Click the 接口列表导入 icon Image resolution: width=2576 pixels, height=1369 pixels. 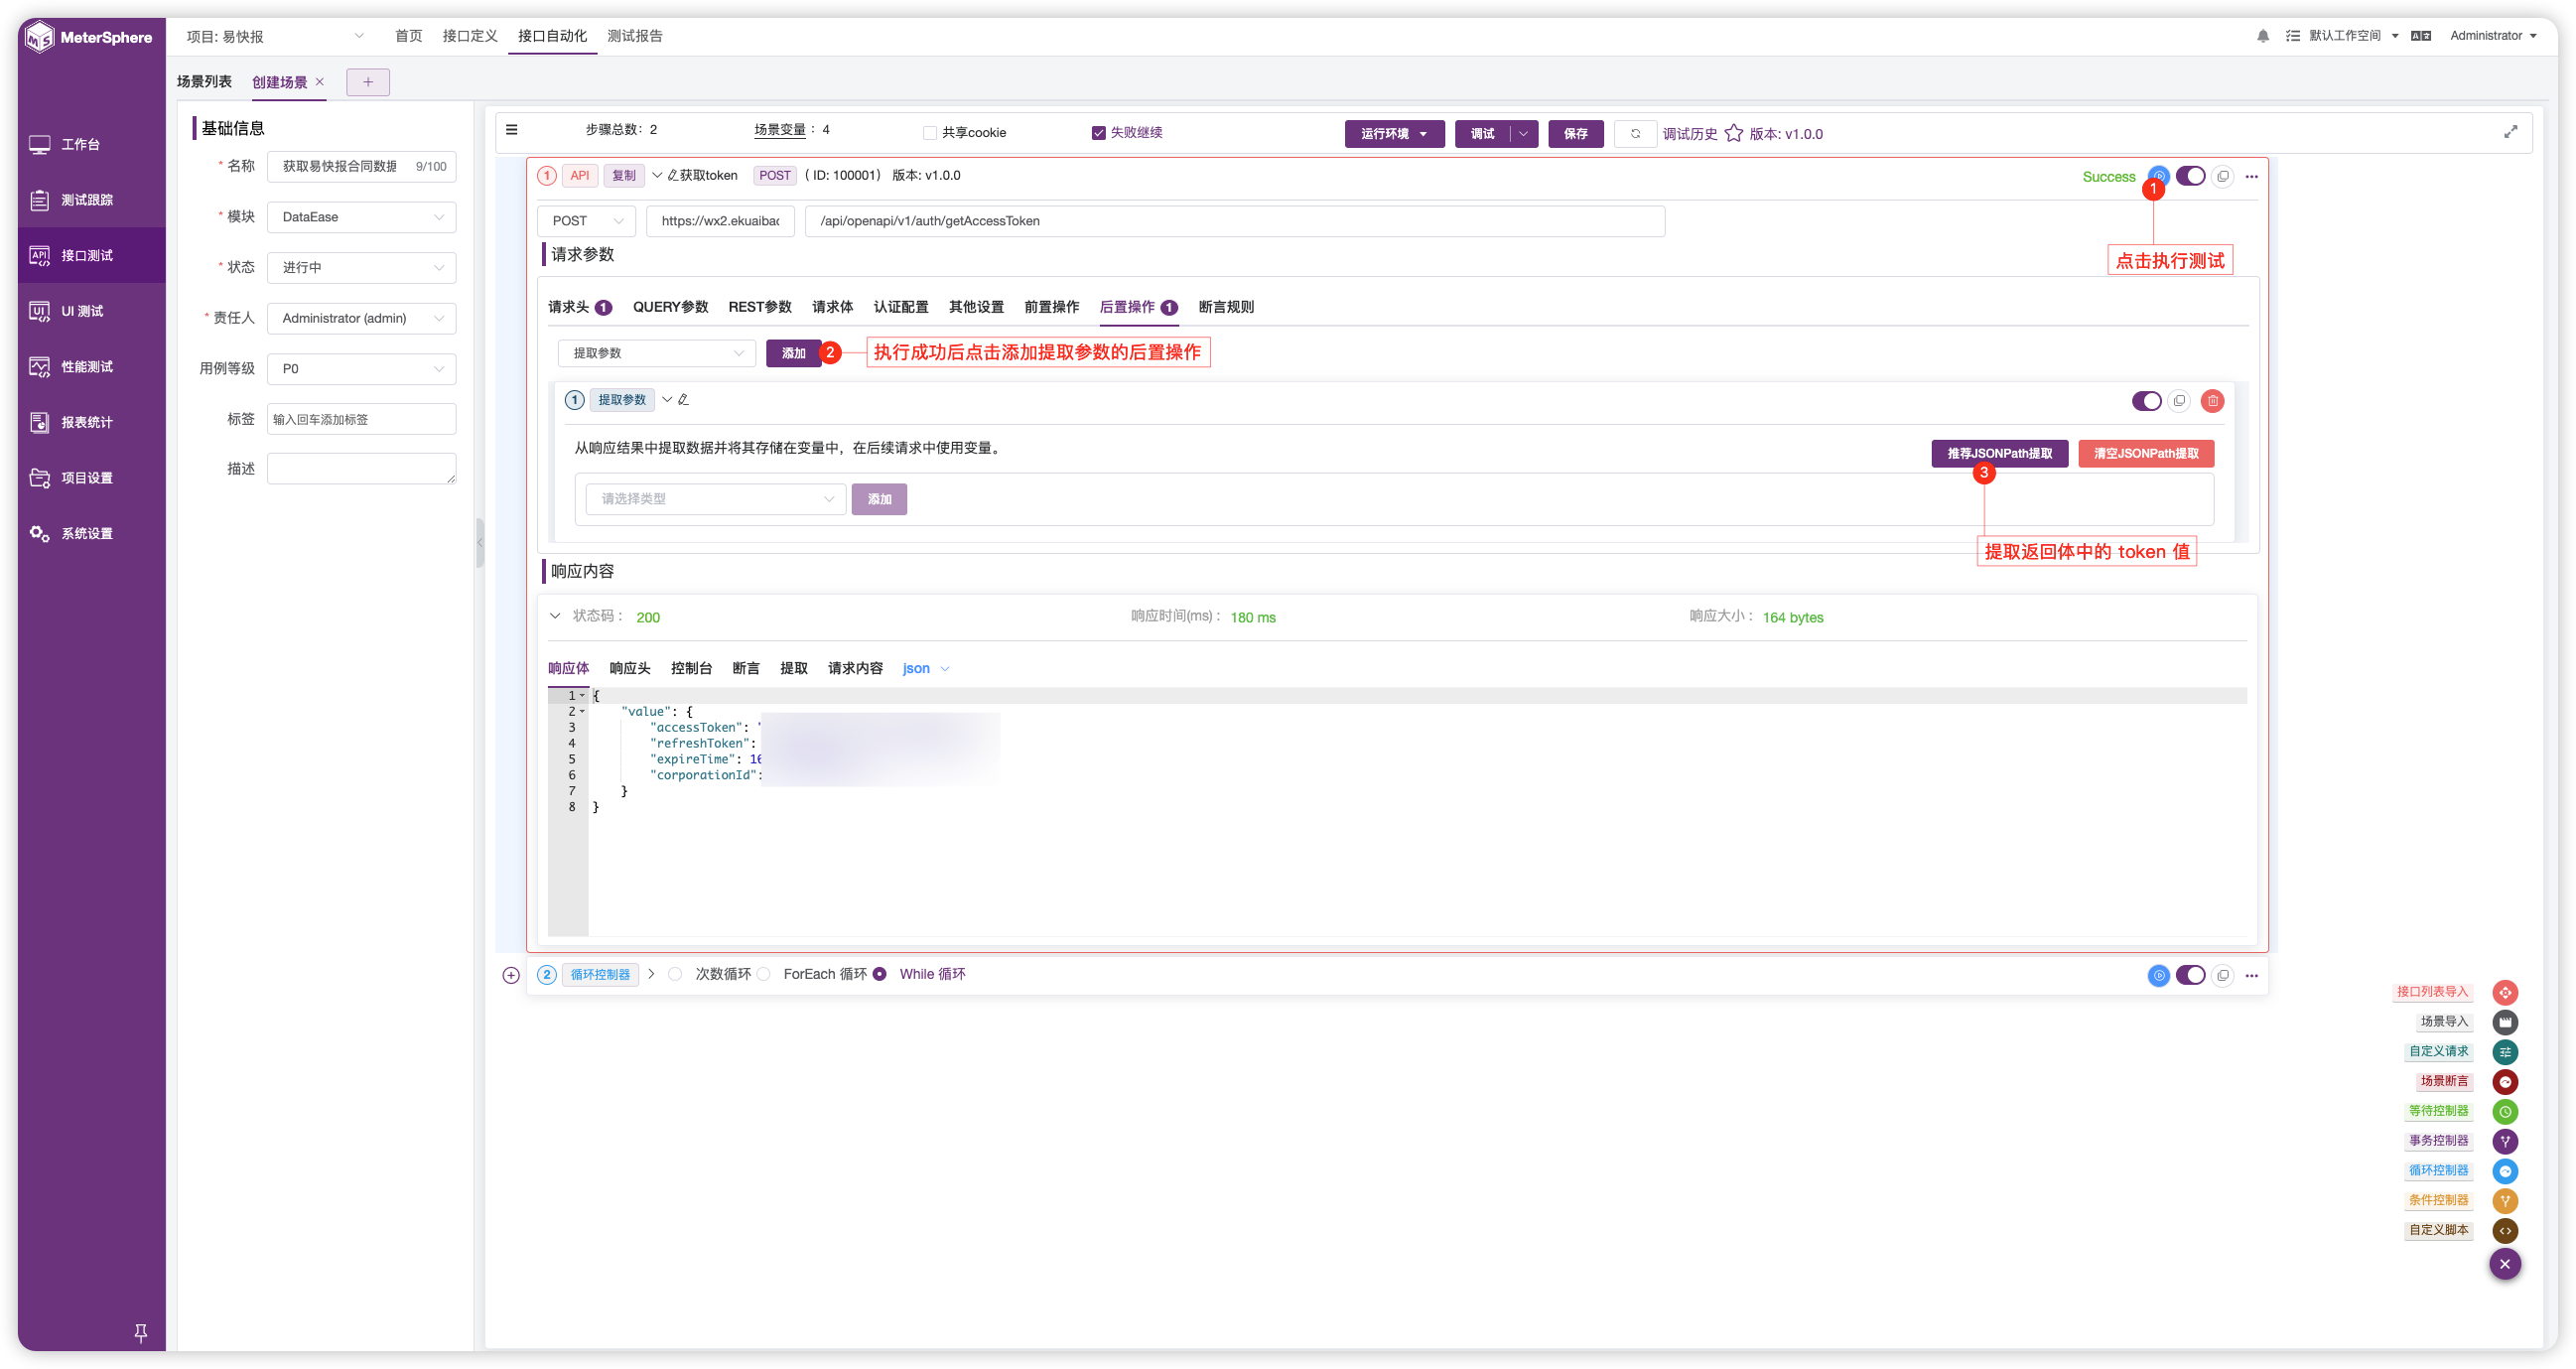click(2504, 992)
